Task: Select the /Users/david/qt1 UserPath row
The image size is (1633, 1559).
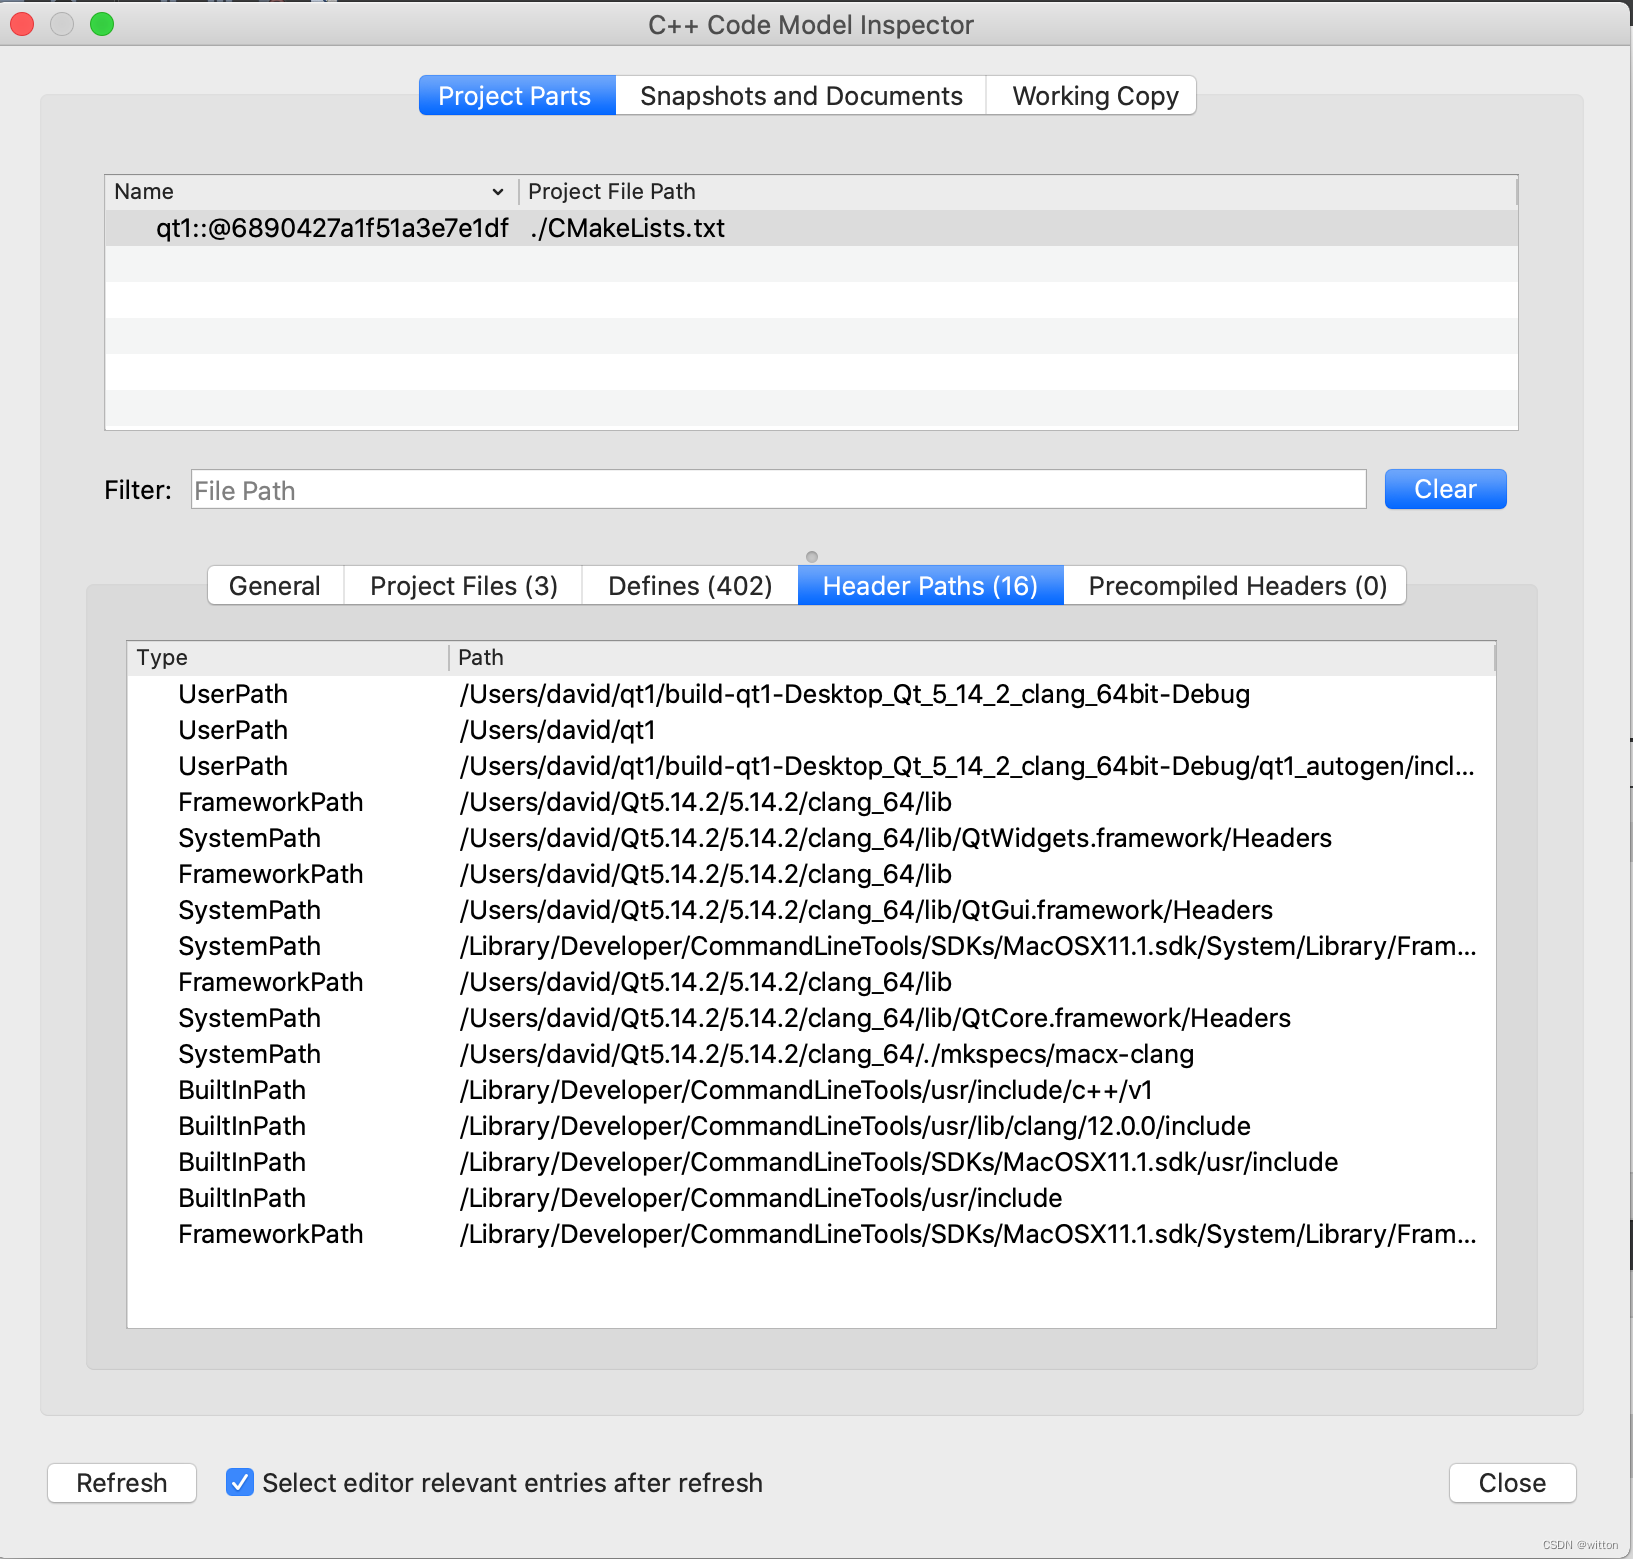Action: (557, 731)
